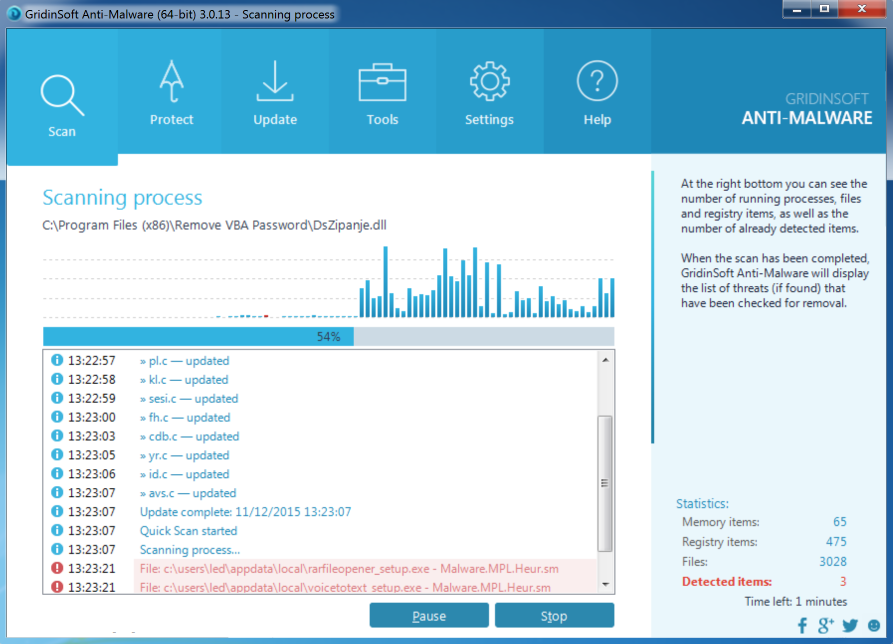Viewport: 893px width, 644px height.
Task: Stop the scan with Stop button
Action: click(554, 616)
